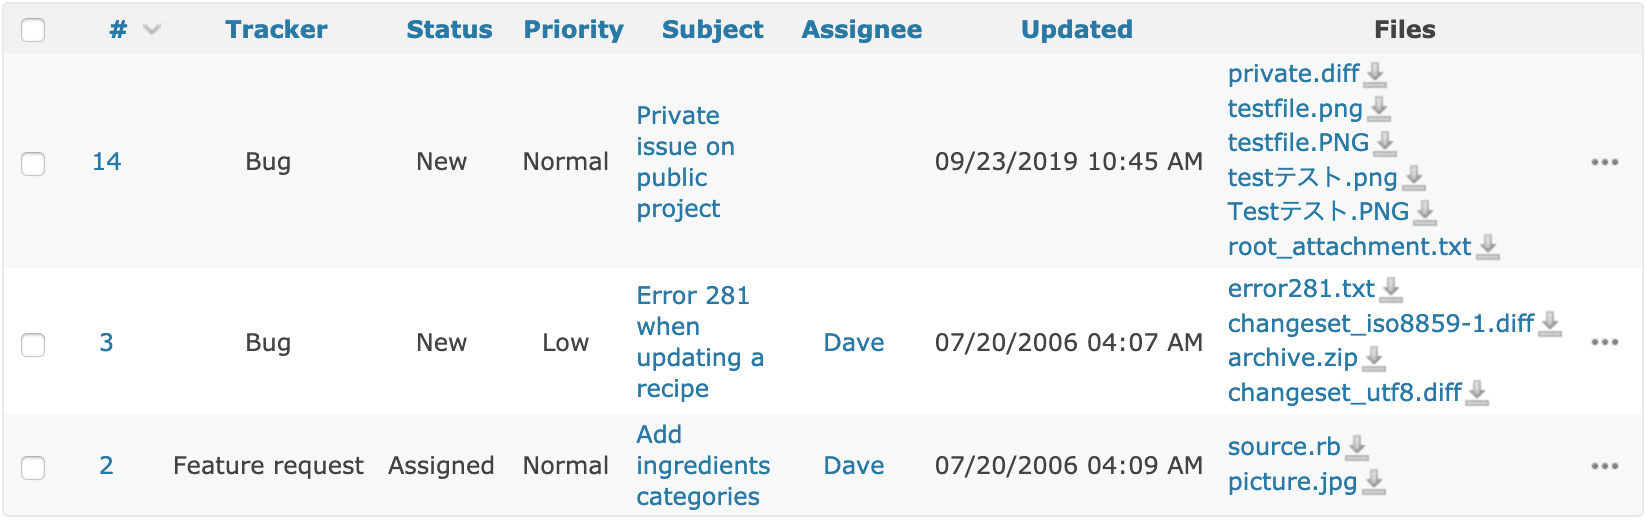Select the checkbox for issue 3
This screenshot has width=1646, height=527.
[33, 344]
